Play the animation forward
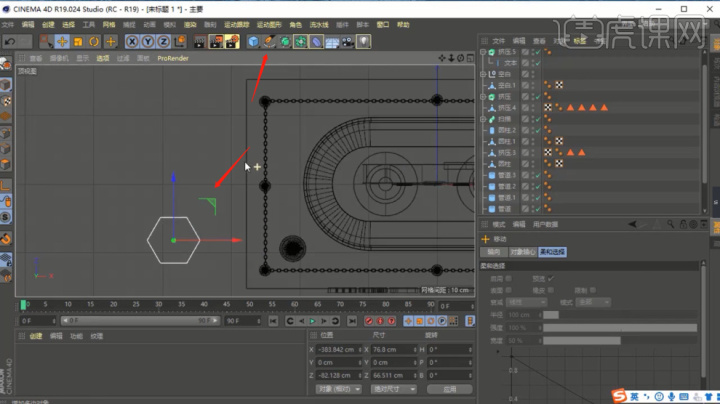The width and height of the screenshot is (720, 404). pos(312,321)
